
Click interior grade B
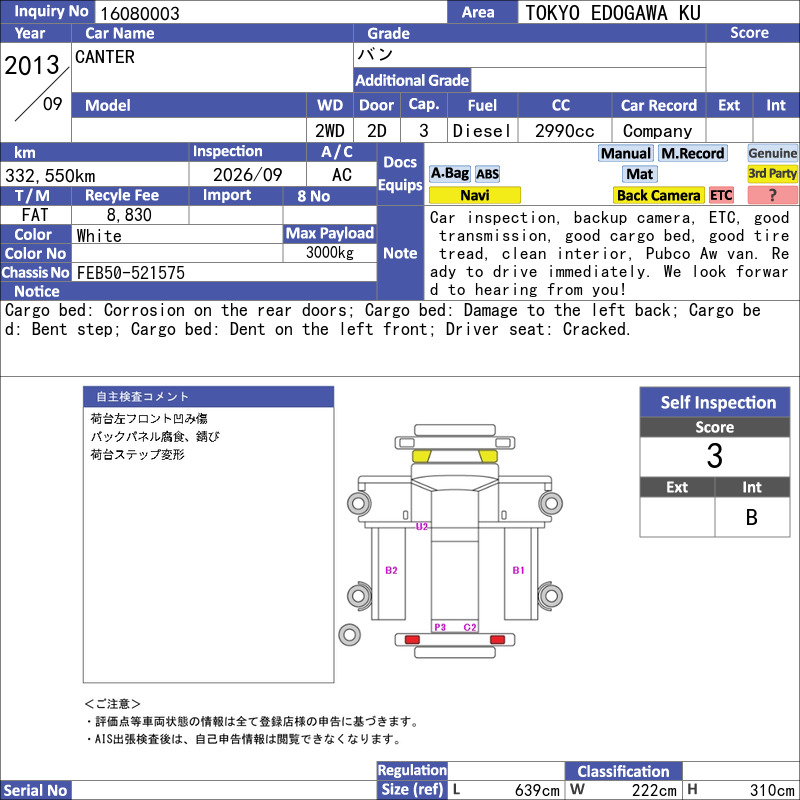click(x=752, y=517)
